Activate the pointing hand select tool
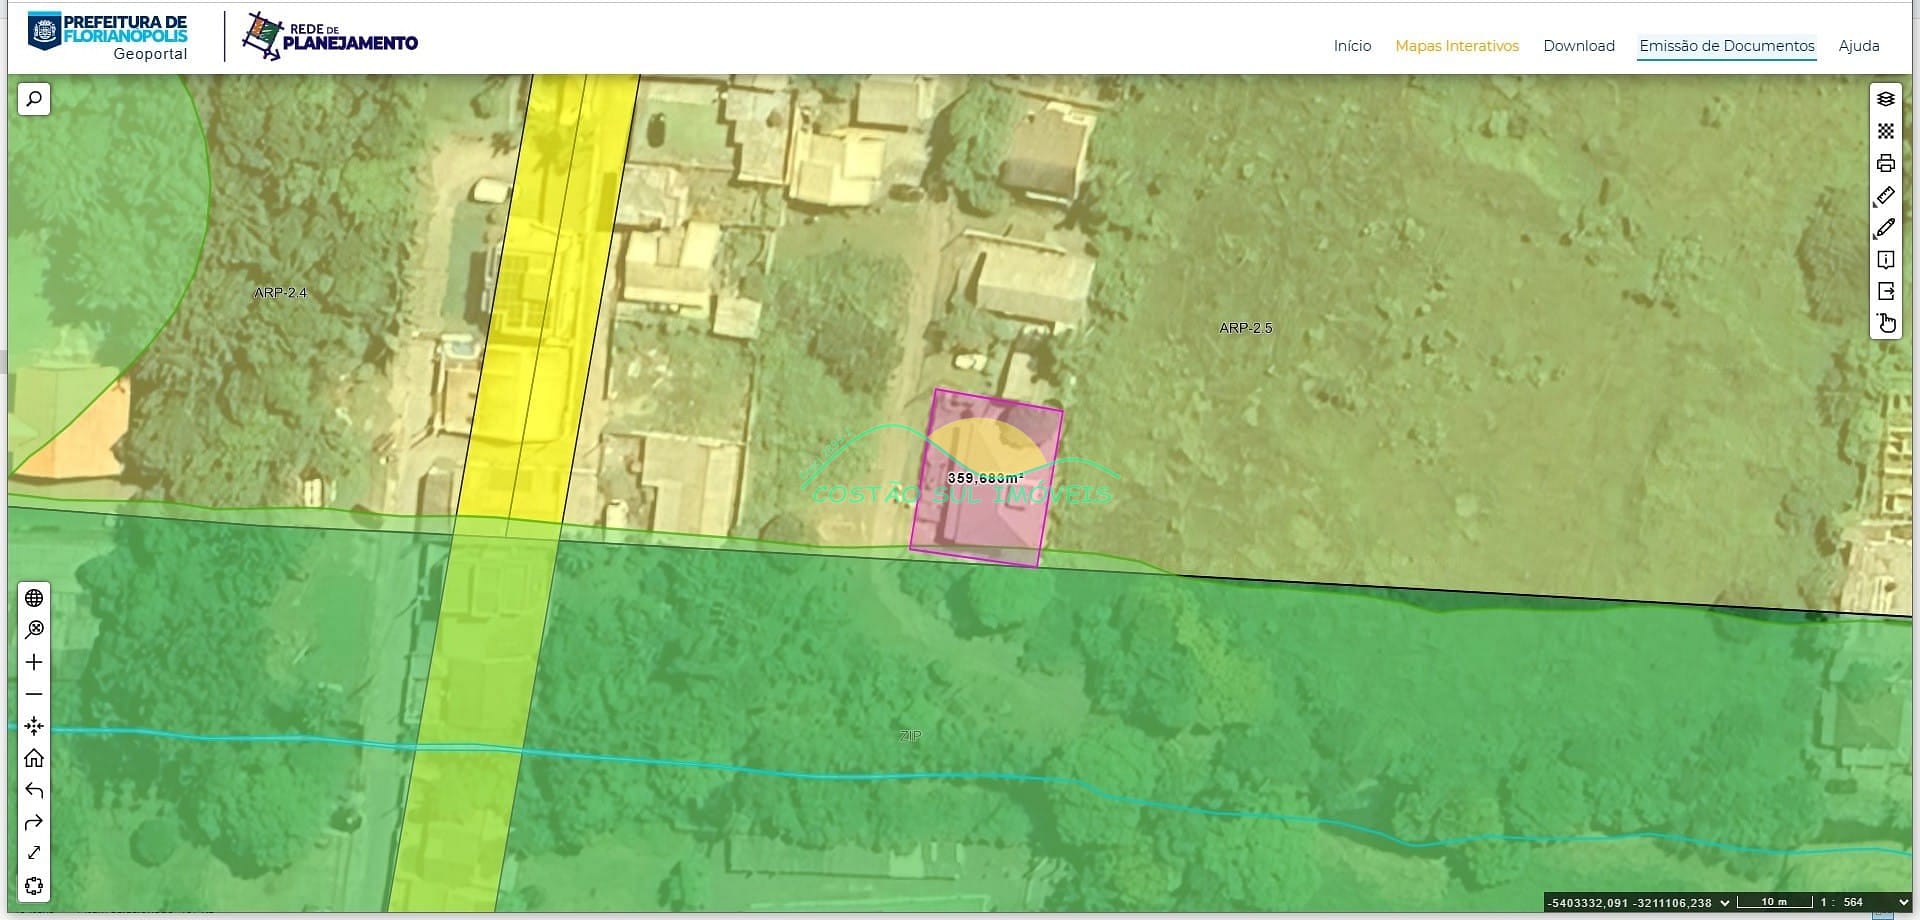Image resolution: width=1920 pixels, height=920 pixels. coord(1885,323)
